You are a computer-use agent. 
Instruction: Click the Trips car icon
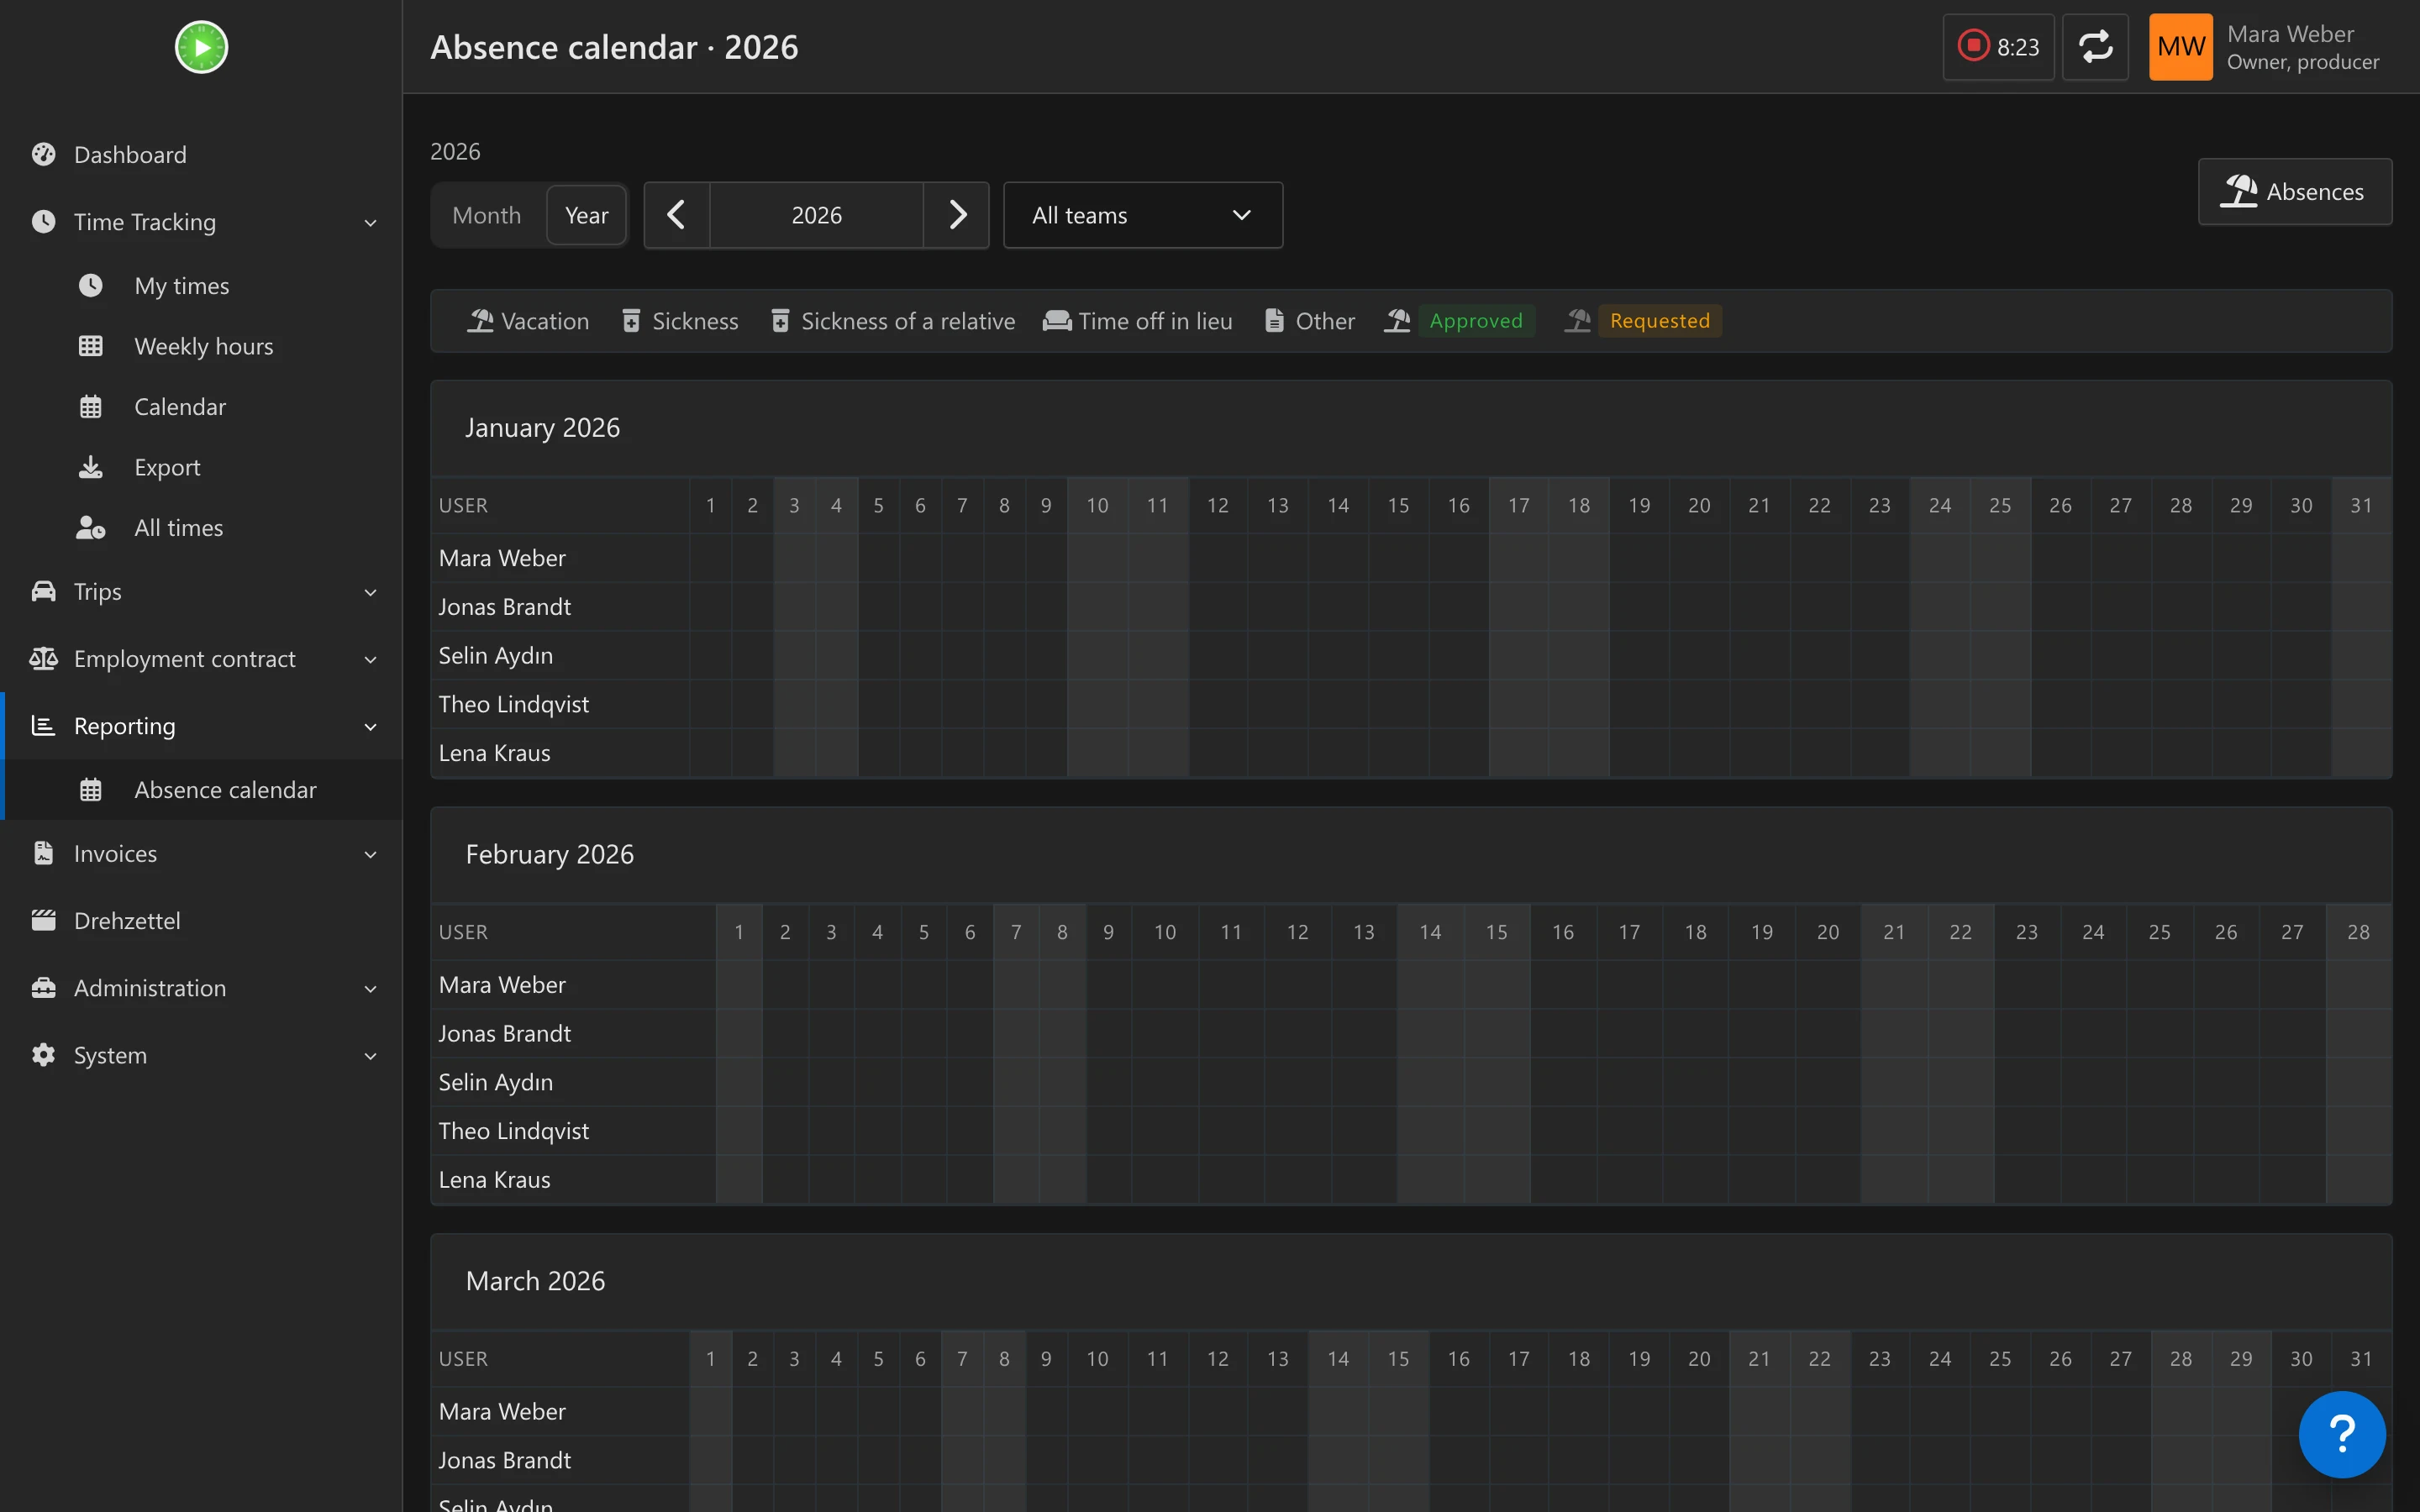click(43, 591)
